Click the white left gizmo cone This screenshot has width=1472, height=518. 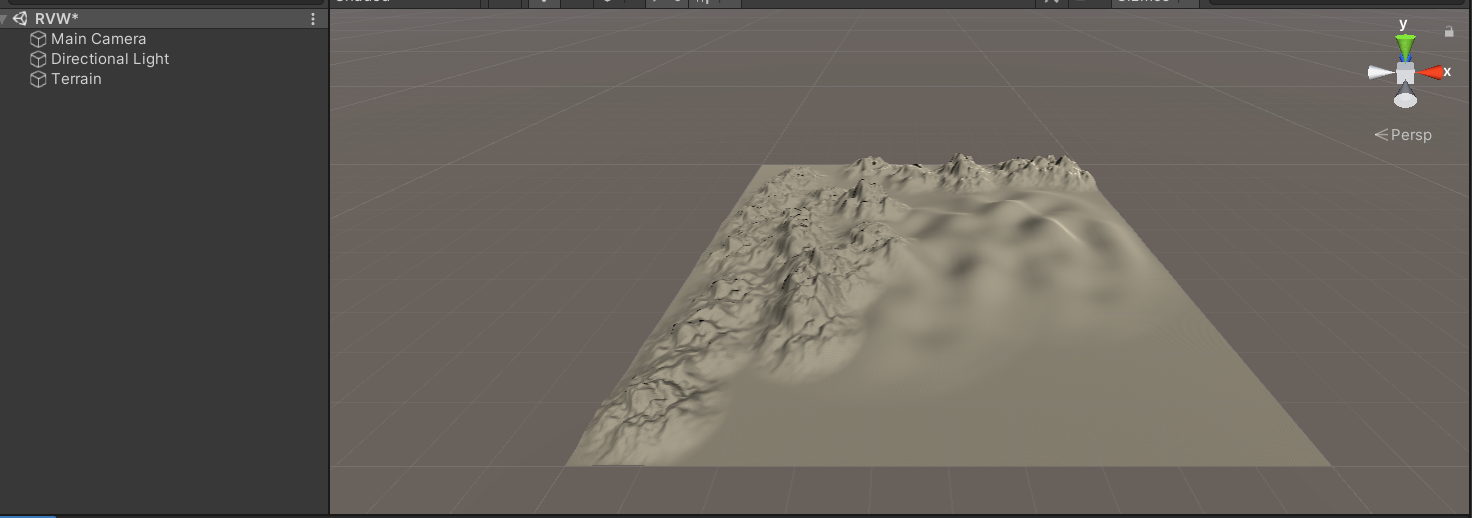1381,72
